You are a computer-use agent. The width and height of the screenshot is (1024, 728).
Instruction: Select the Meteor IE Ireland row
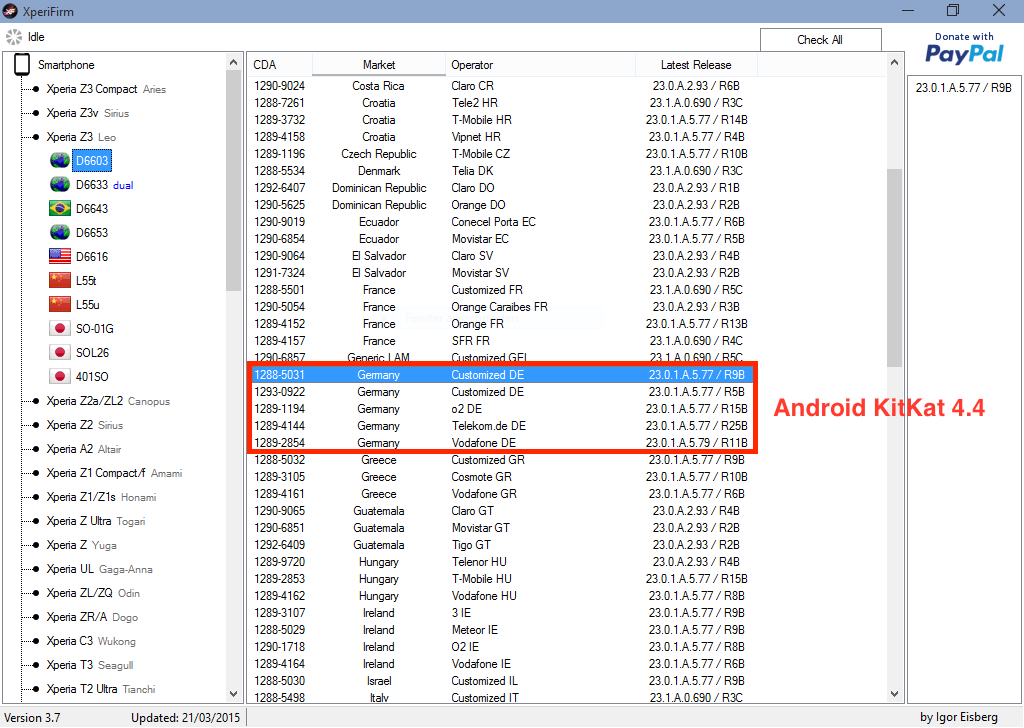pos(501,629)
